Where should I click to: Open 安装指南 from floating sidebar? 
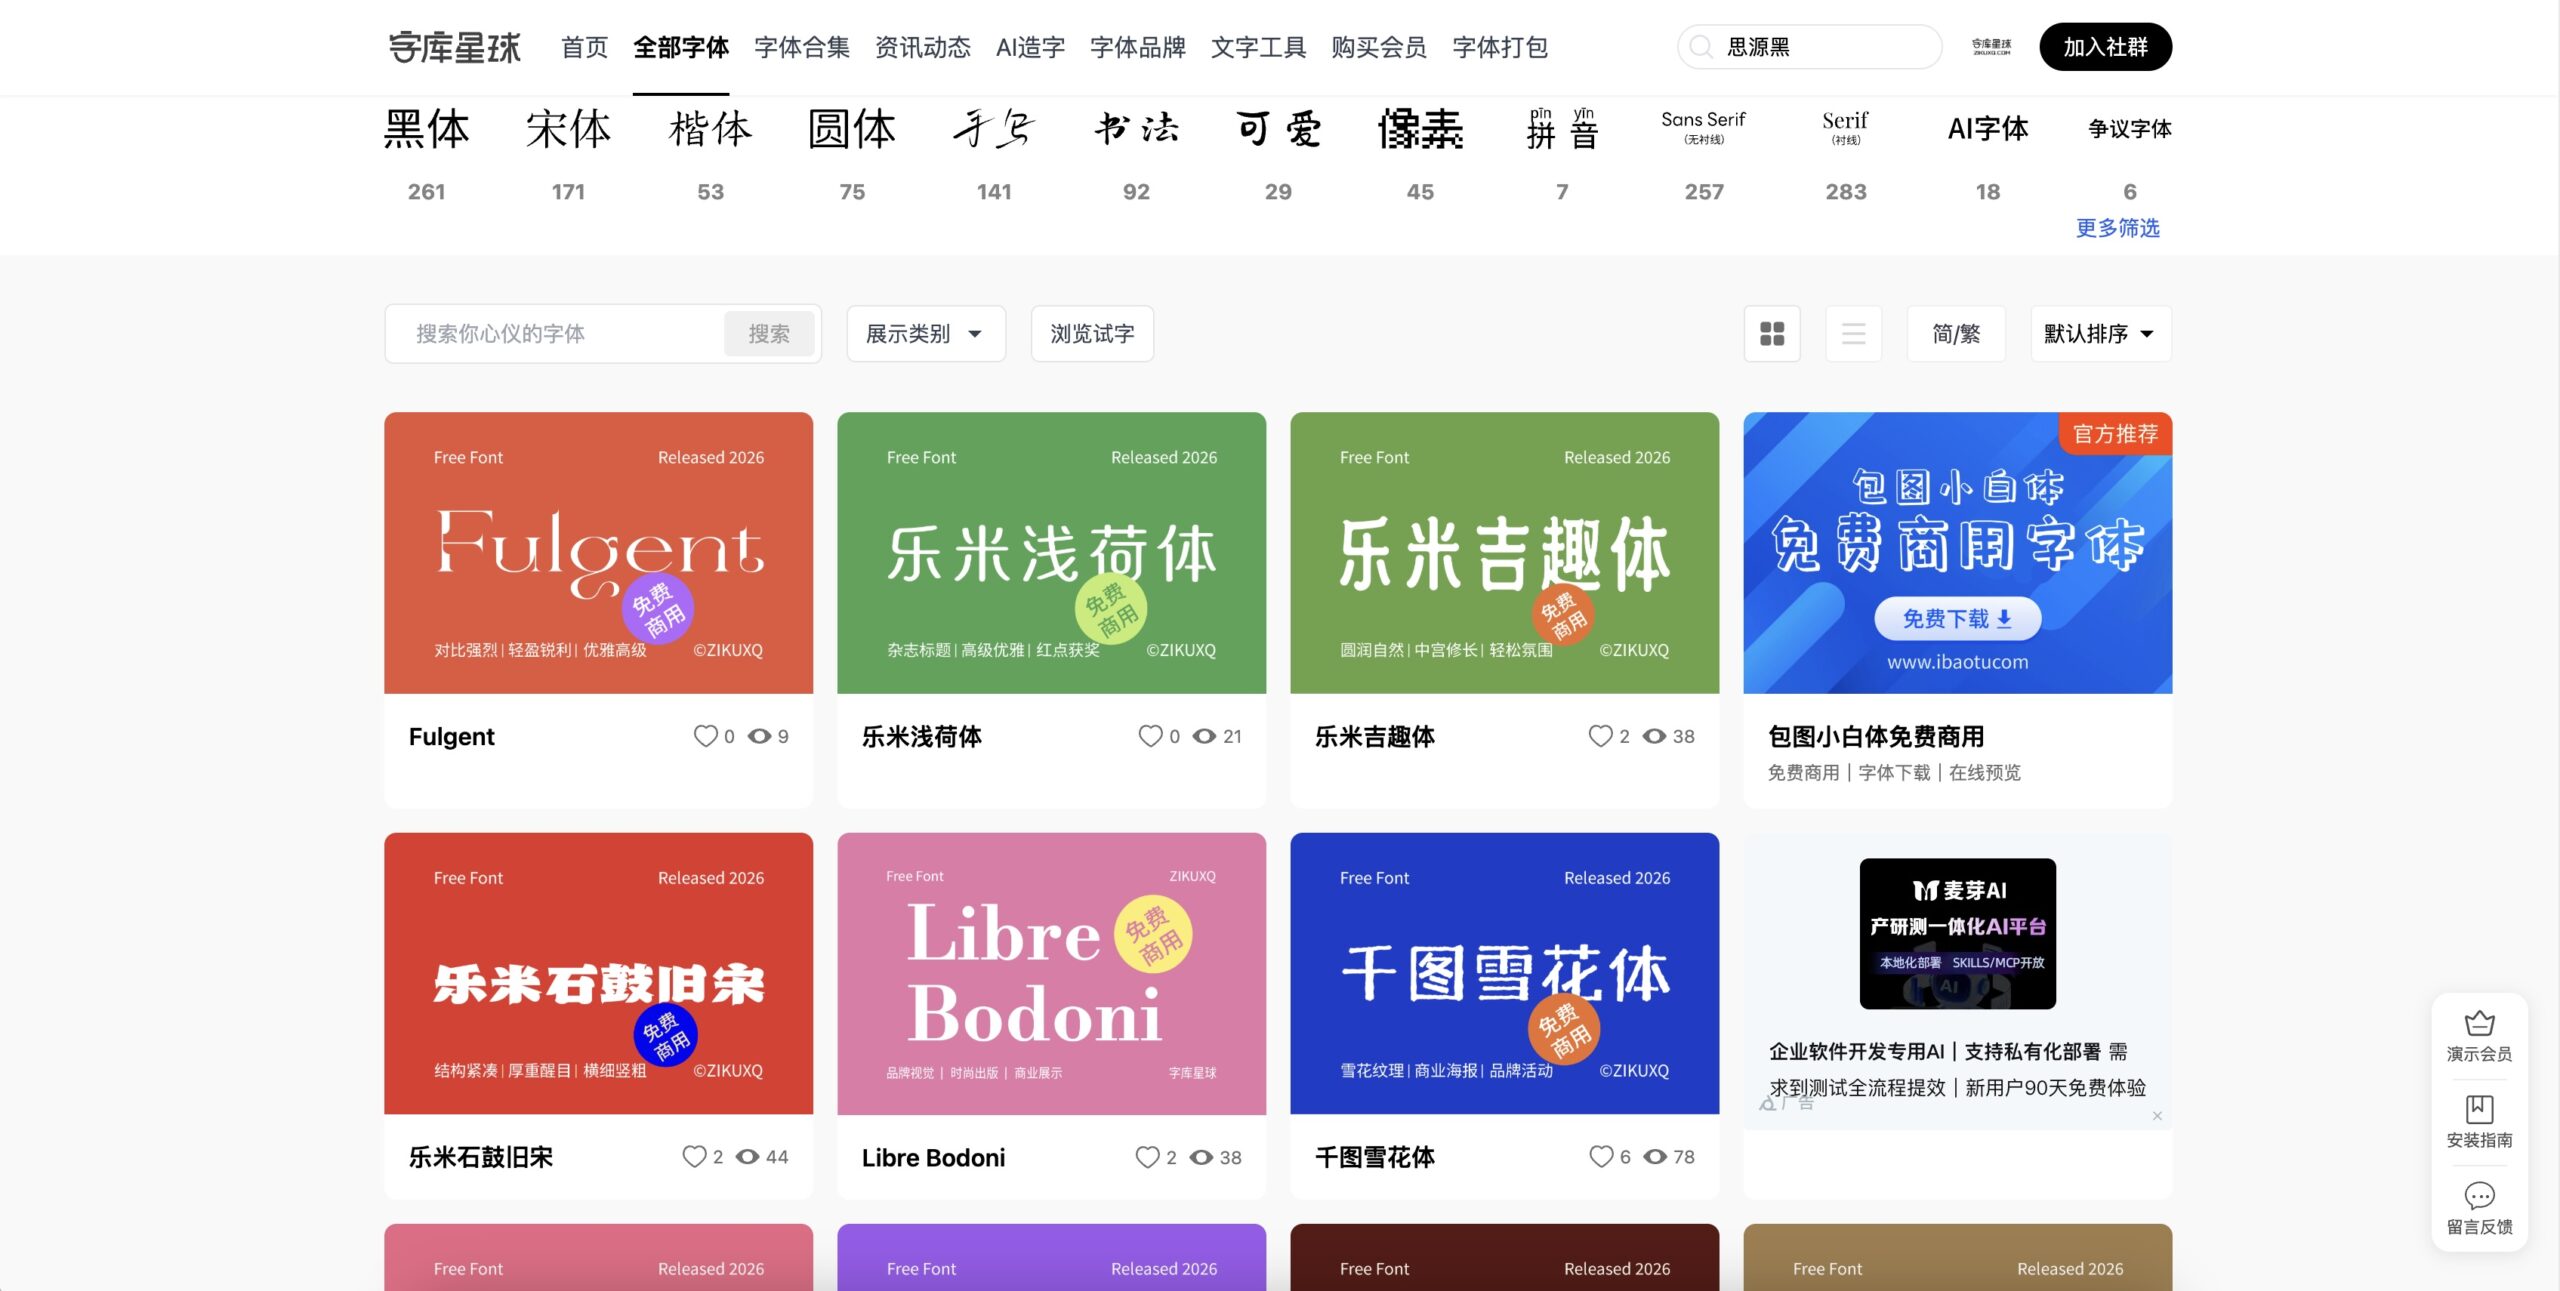coord(2479,1122)
